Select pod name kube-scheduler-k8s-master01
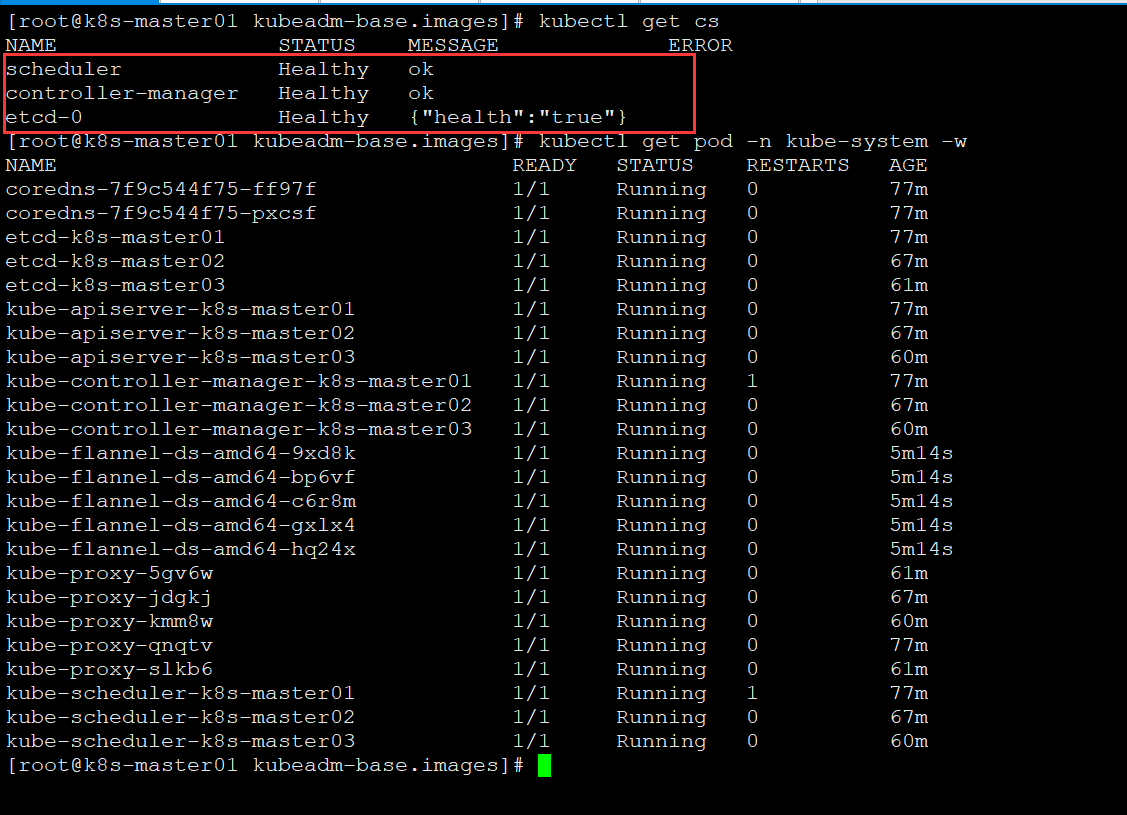 point(180,694)
